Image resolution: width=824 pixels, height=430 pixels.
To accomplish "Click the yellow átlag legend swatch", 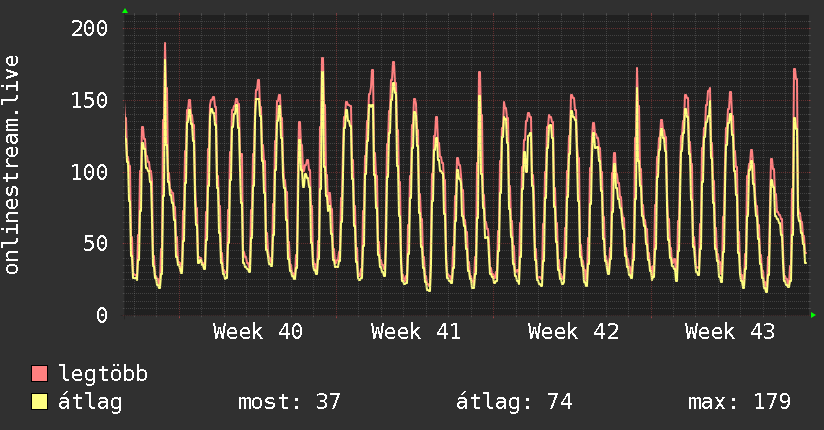I will click(39, 402).
